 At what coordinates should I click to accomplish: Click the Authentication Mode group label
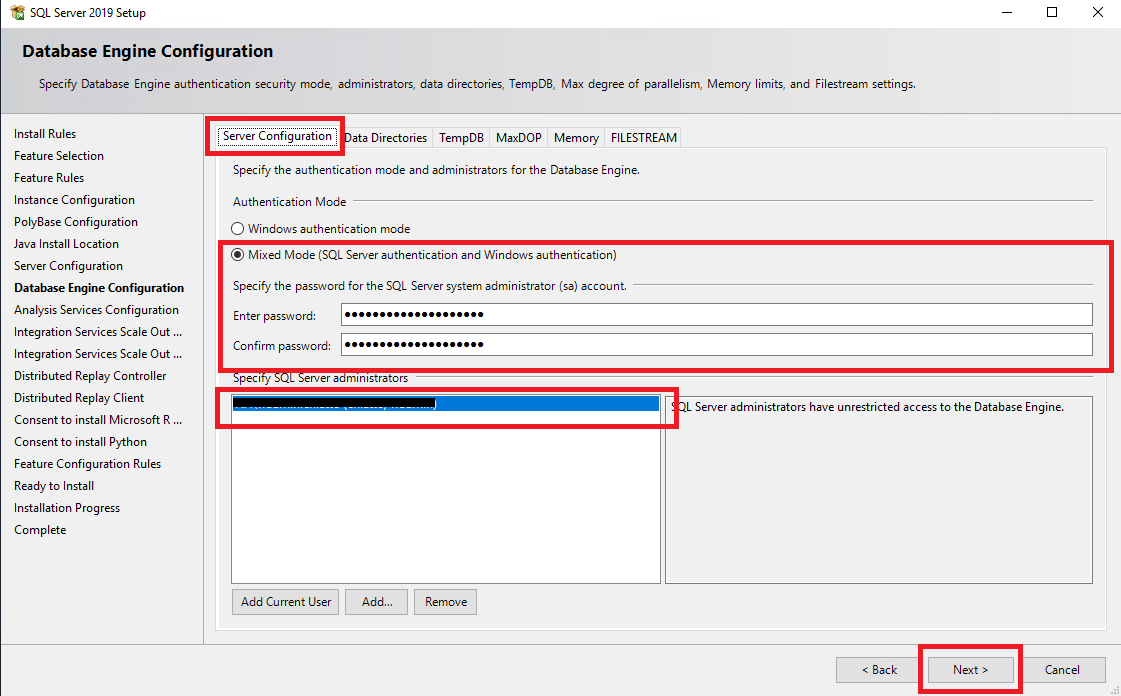click(x=290, y=202)
